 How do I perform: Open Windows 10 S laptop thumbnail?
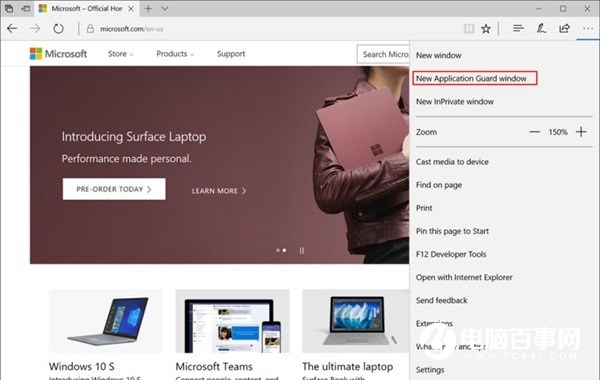(x=106, y=321)
